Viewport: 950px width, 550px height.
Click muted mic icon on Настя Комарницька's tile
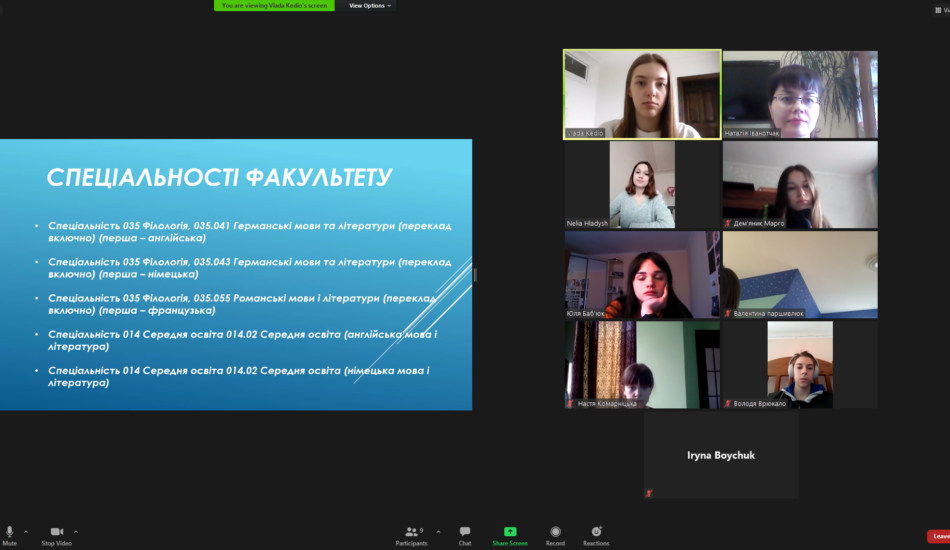pyautogui.click(x=570, y=404)
